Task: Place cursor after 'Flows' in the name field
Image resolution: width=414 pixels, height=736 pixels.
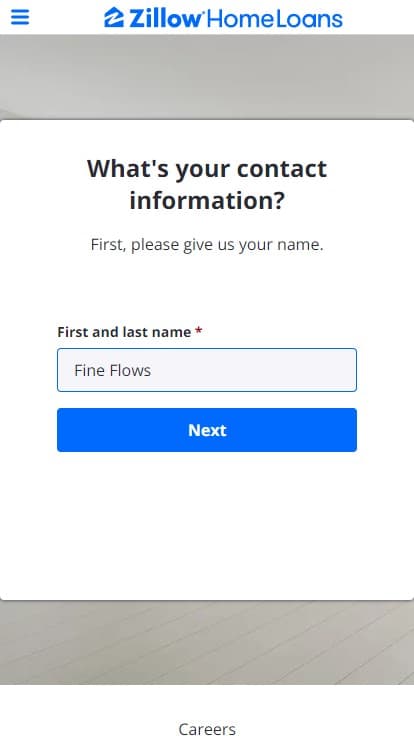Action: [153, 370]
